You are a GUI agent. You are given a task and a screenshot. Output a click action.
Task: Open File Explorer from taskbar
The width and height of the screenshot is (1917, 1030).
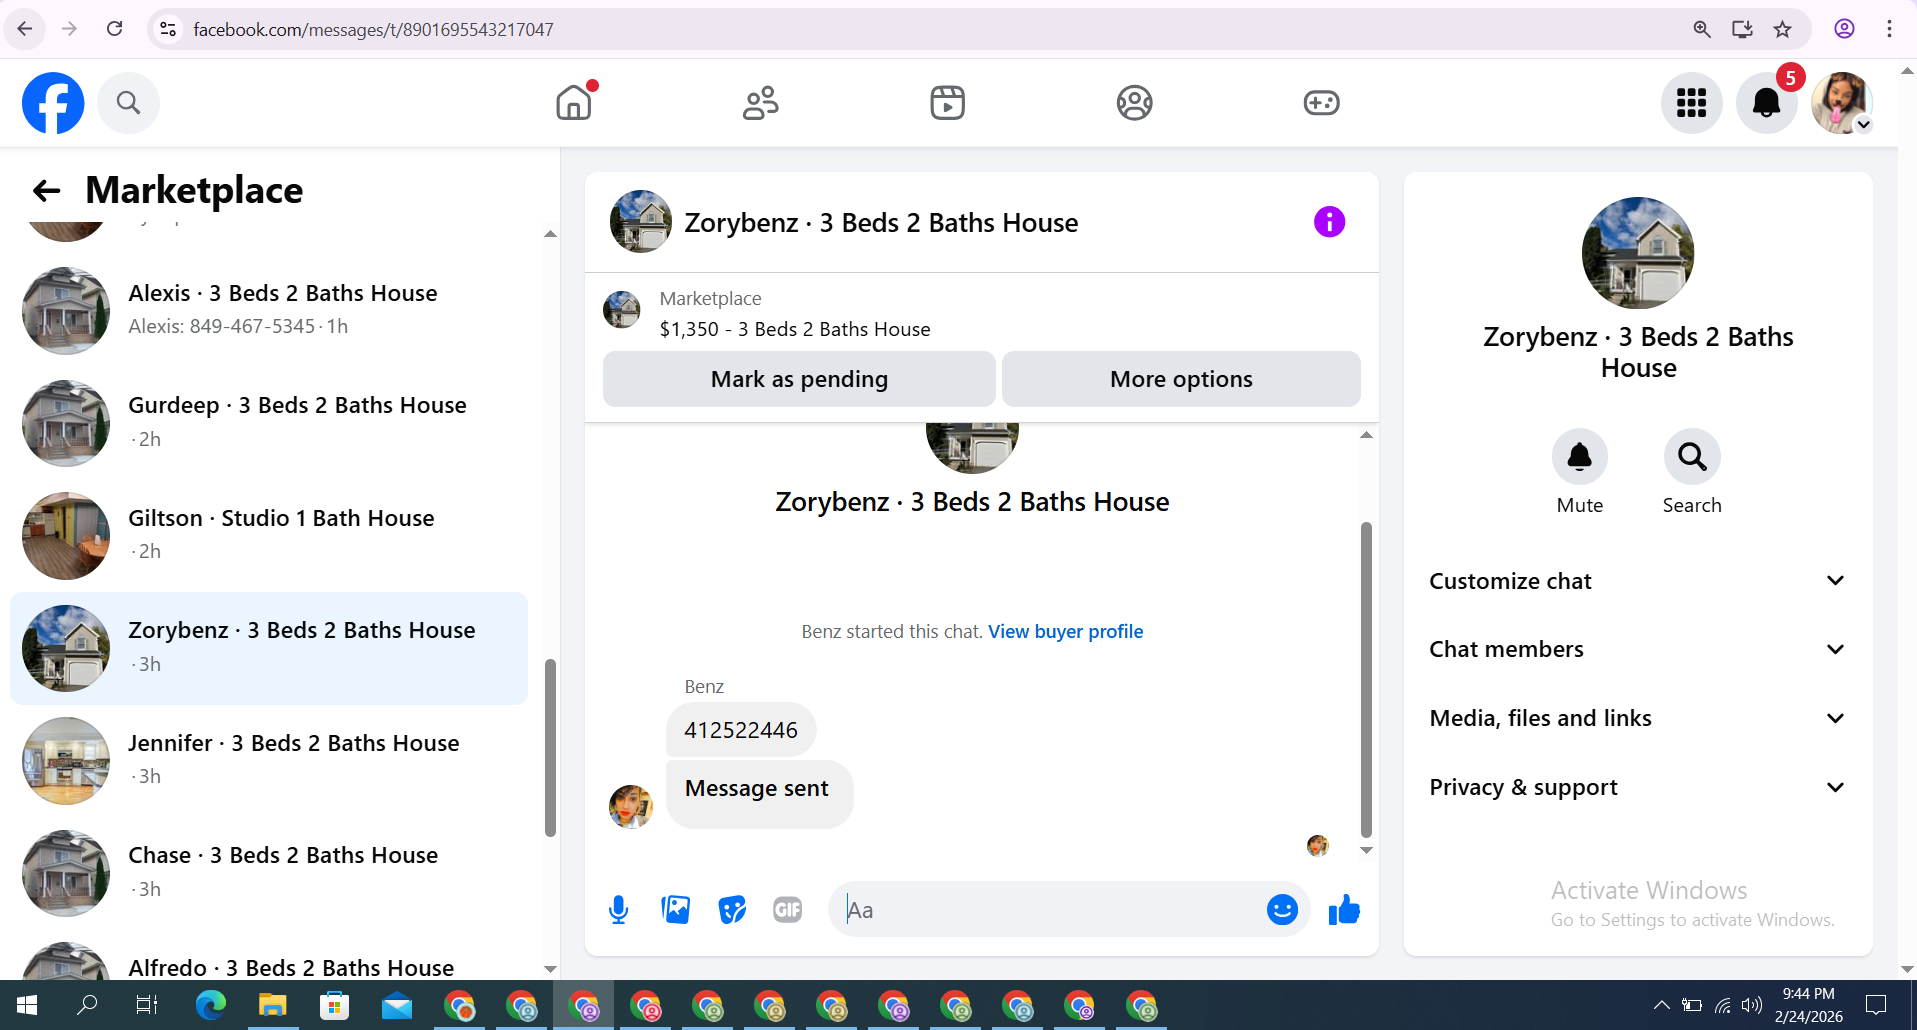click(x=272, y=1005)
